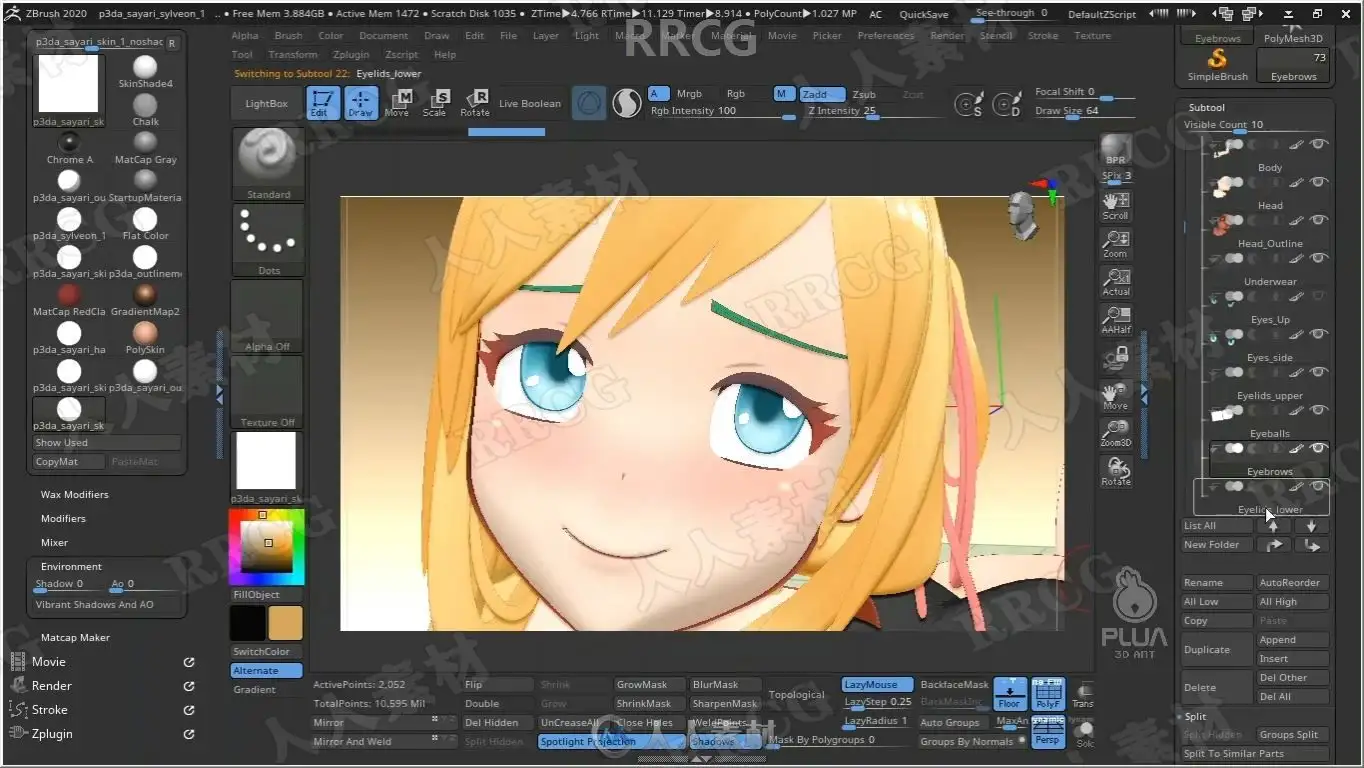
Task: Select the Move transform tool icon
Action: tap(399, 102)
